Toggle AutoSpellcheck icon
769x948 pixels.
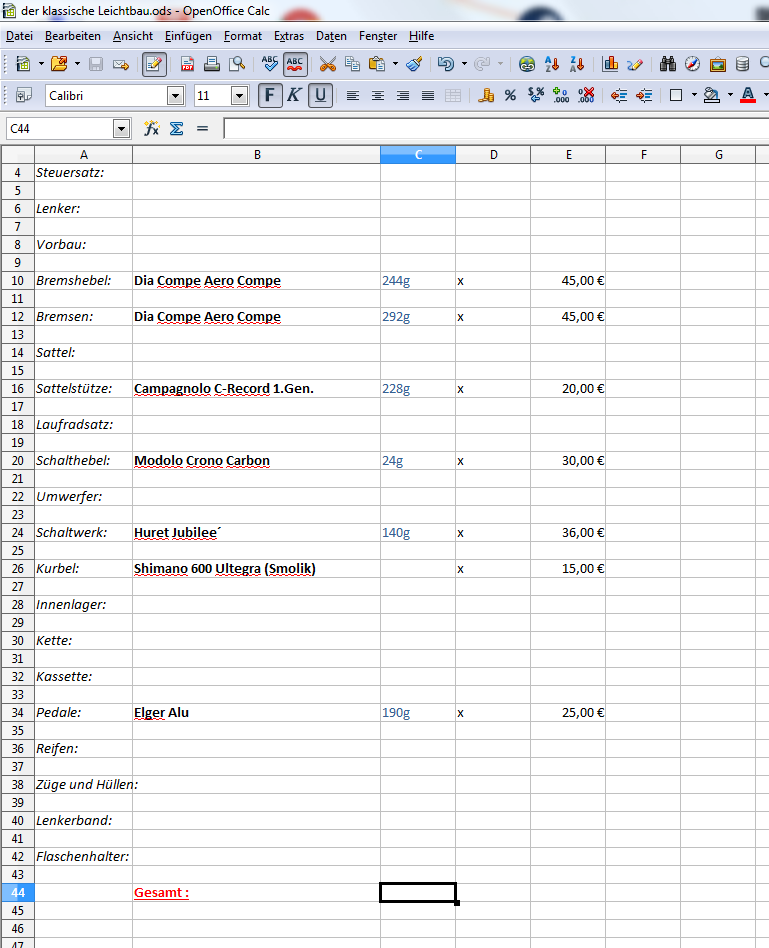[295, 63]
